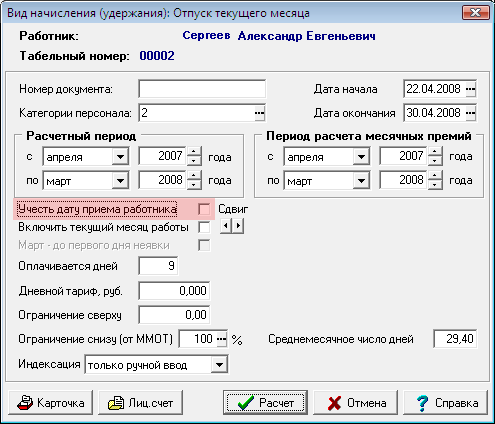The image size is (495, 424).
Task: Open the Лиц.счет personal account
Action: (x=140, y=403)
